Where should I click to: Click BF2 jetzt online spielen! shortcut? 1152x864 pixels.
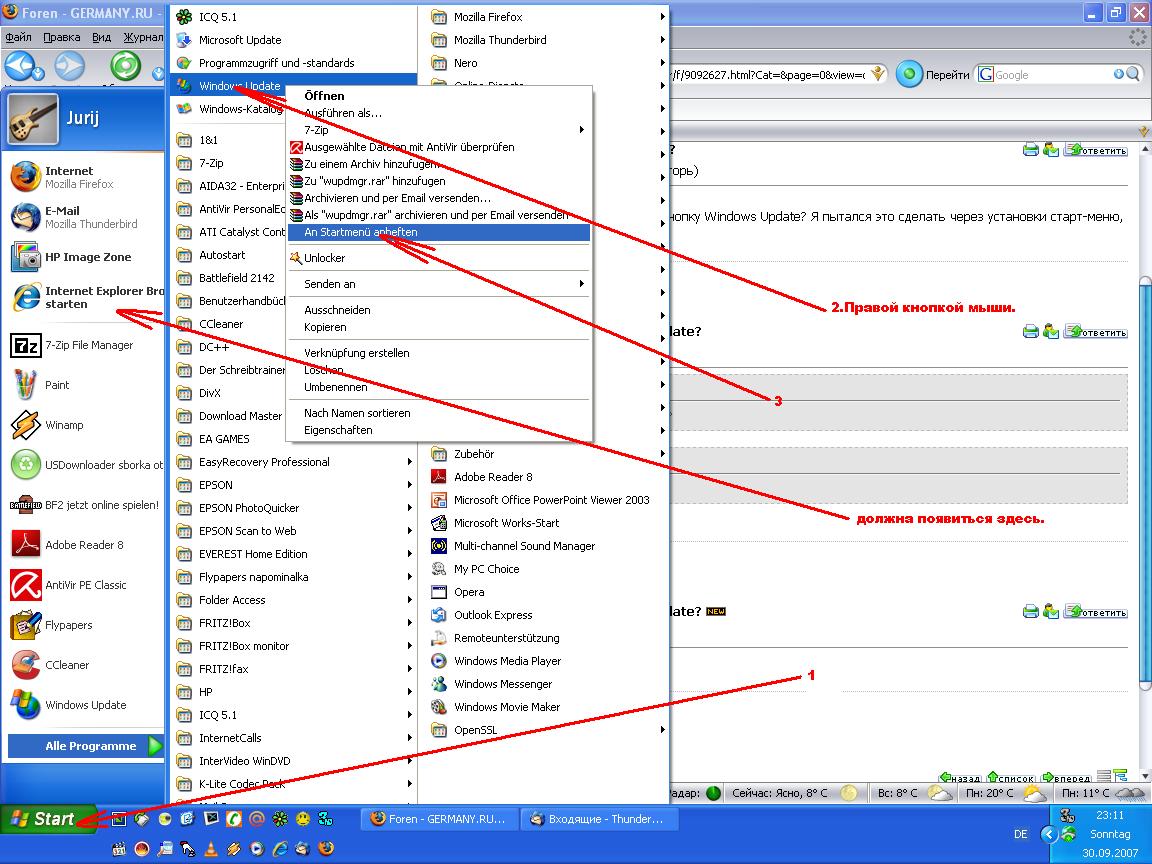82,505
